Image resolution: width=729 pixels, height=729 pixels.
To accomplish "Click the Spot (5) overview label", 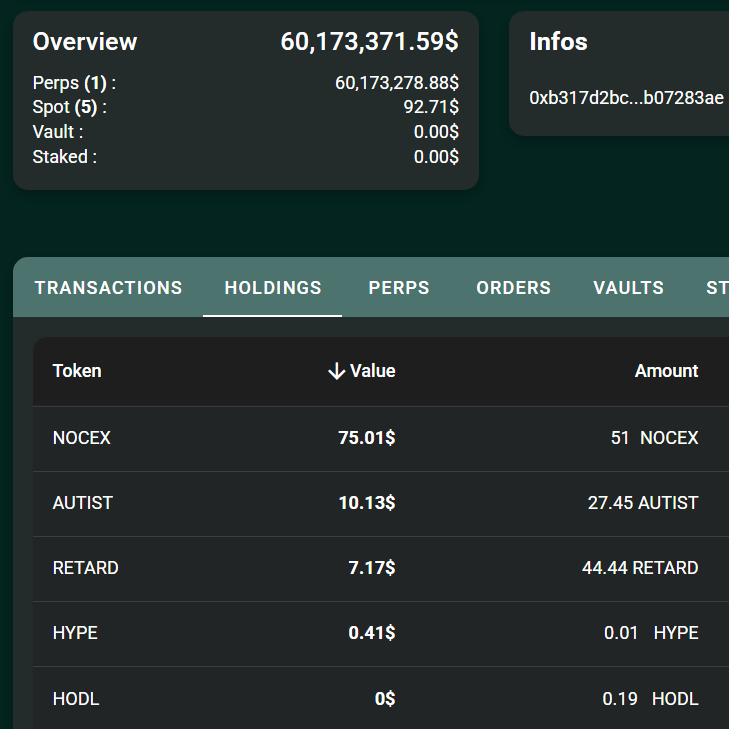I will [69, 107].
